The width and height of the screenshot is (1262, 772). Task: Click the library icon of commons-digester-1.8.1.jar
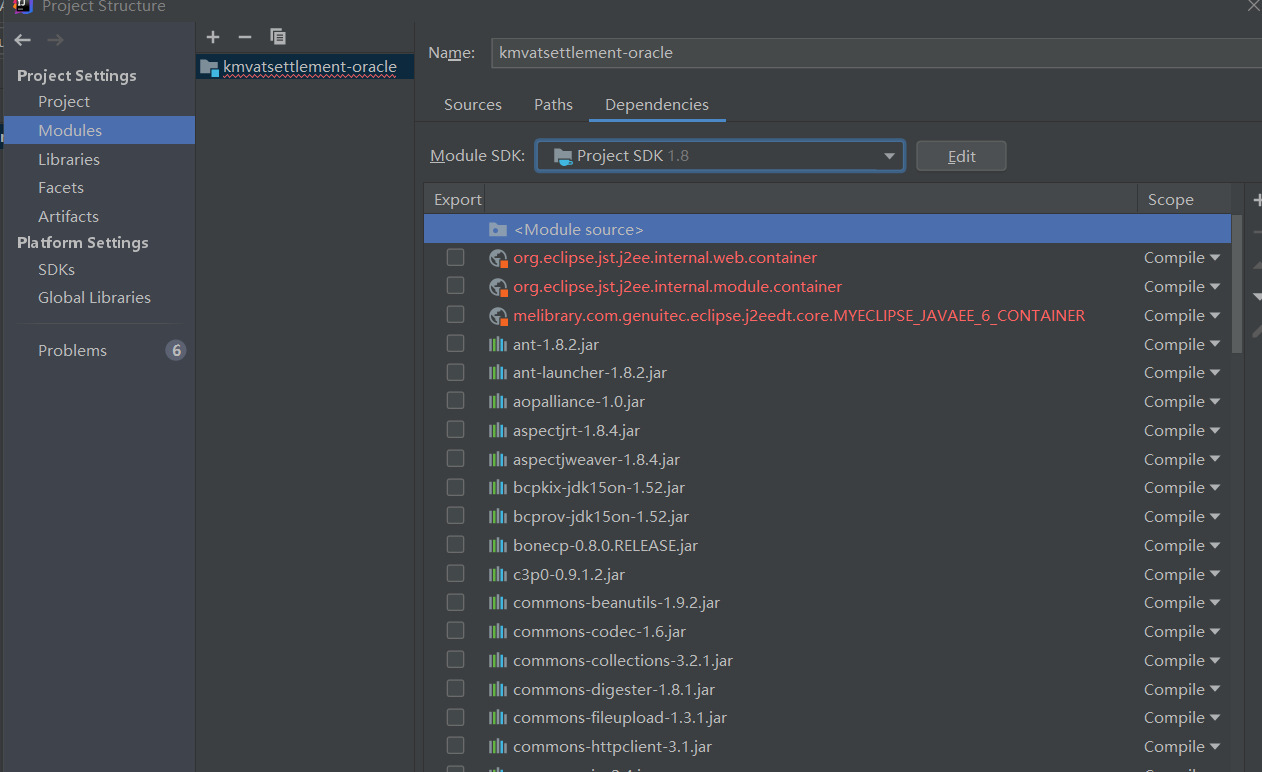(498, 689)
